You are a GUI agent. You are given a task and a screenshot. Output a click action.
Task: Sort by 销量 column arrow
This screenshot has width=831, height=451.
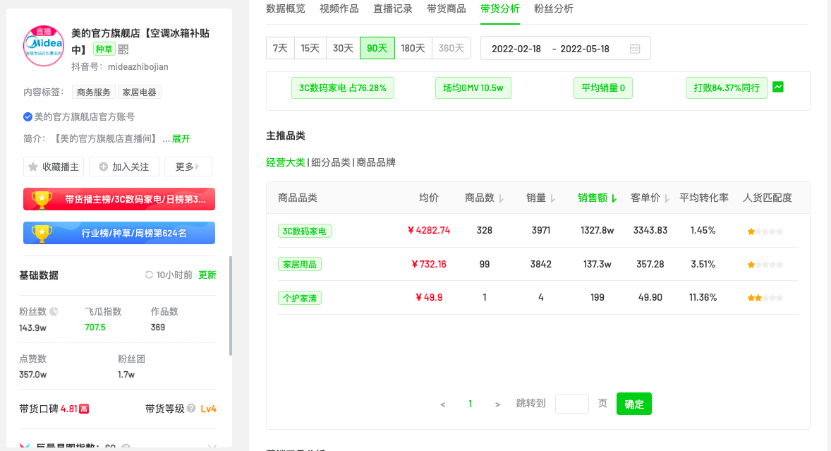tap(552, 198)
